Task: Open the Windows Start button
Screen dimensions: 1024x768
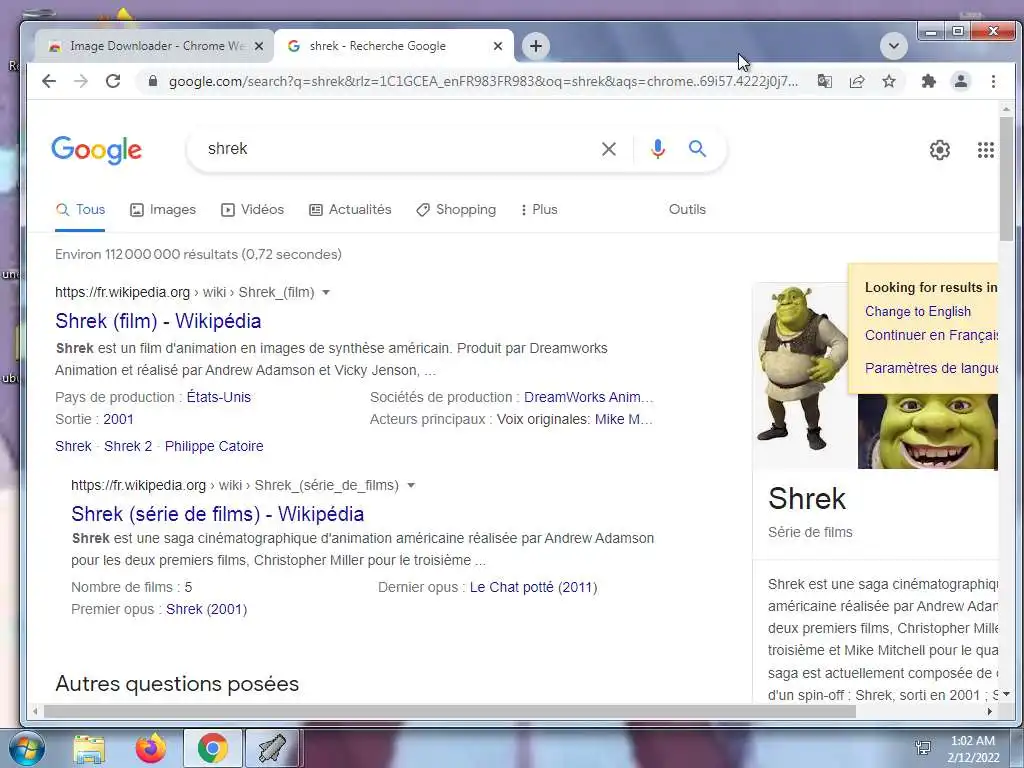Action: (x=25, y=748)
